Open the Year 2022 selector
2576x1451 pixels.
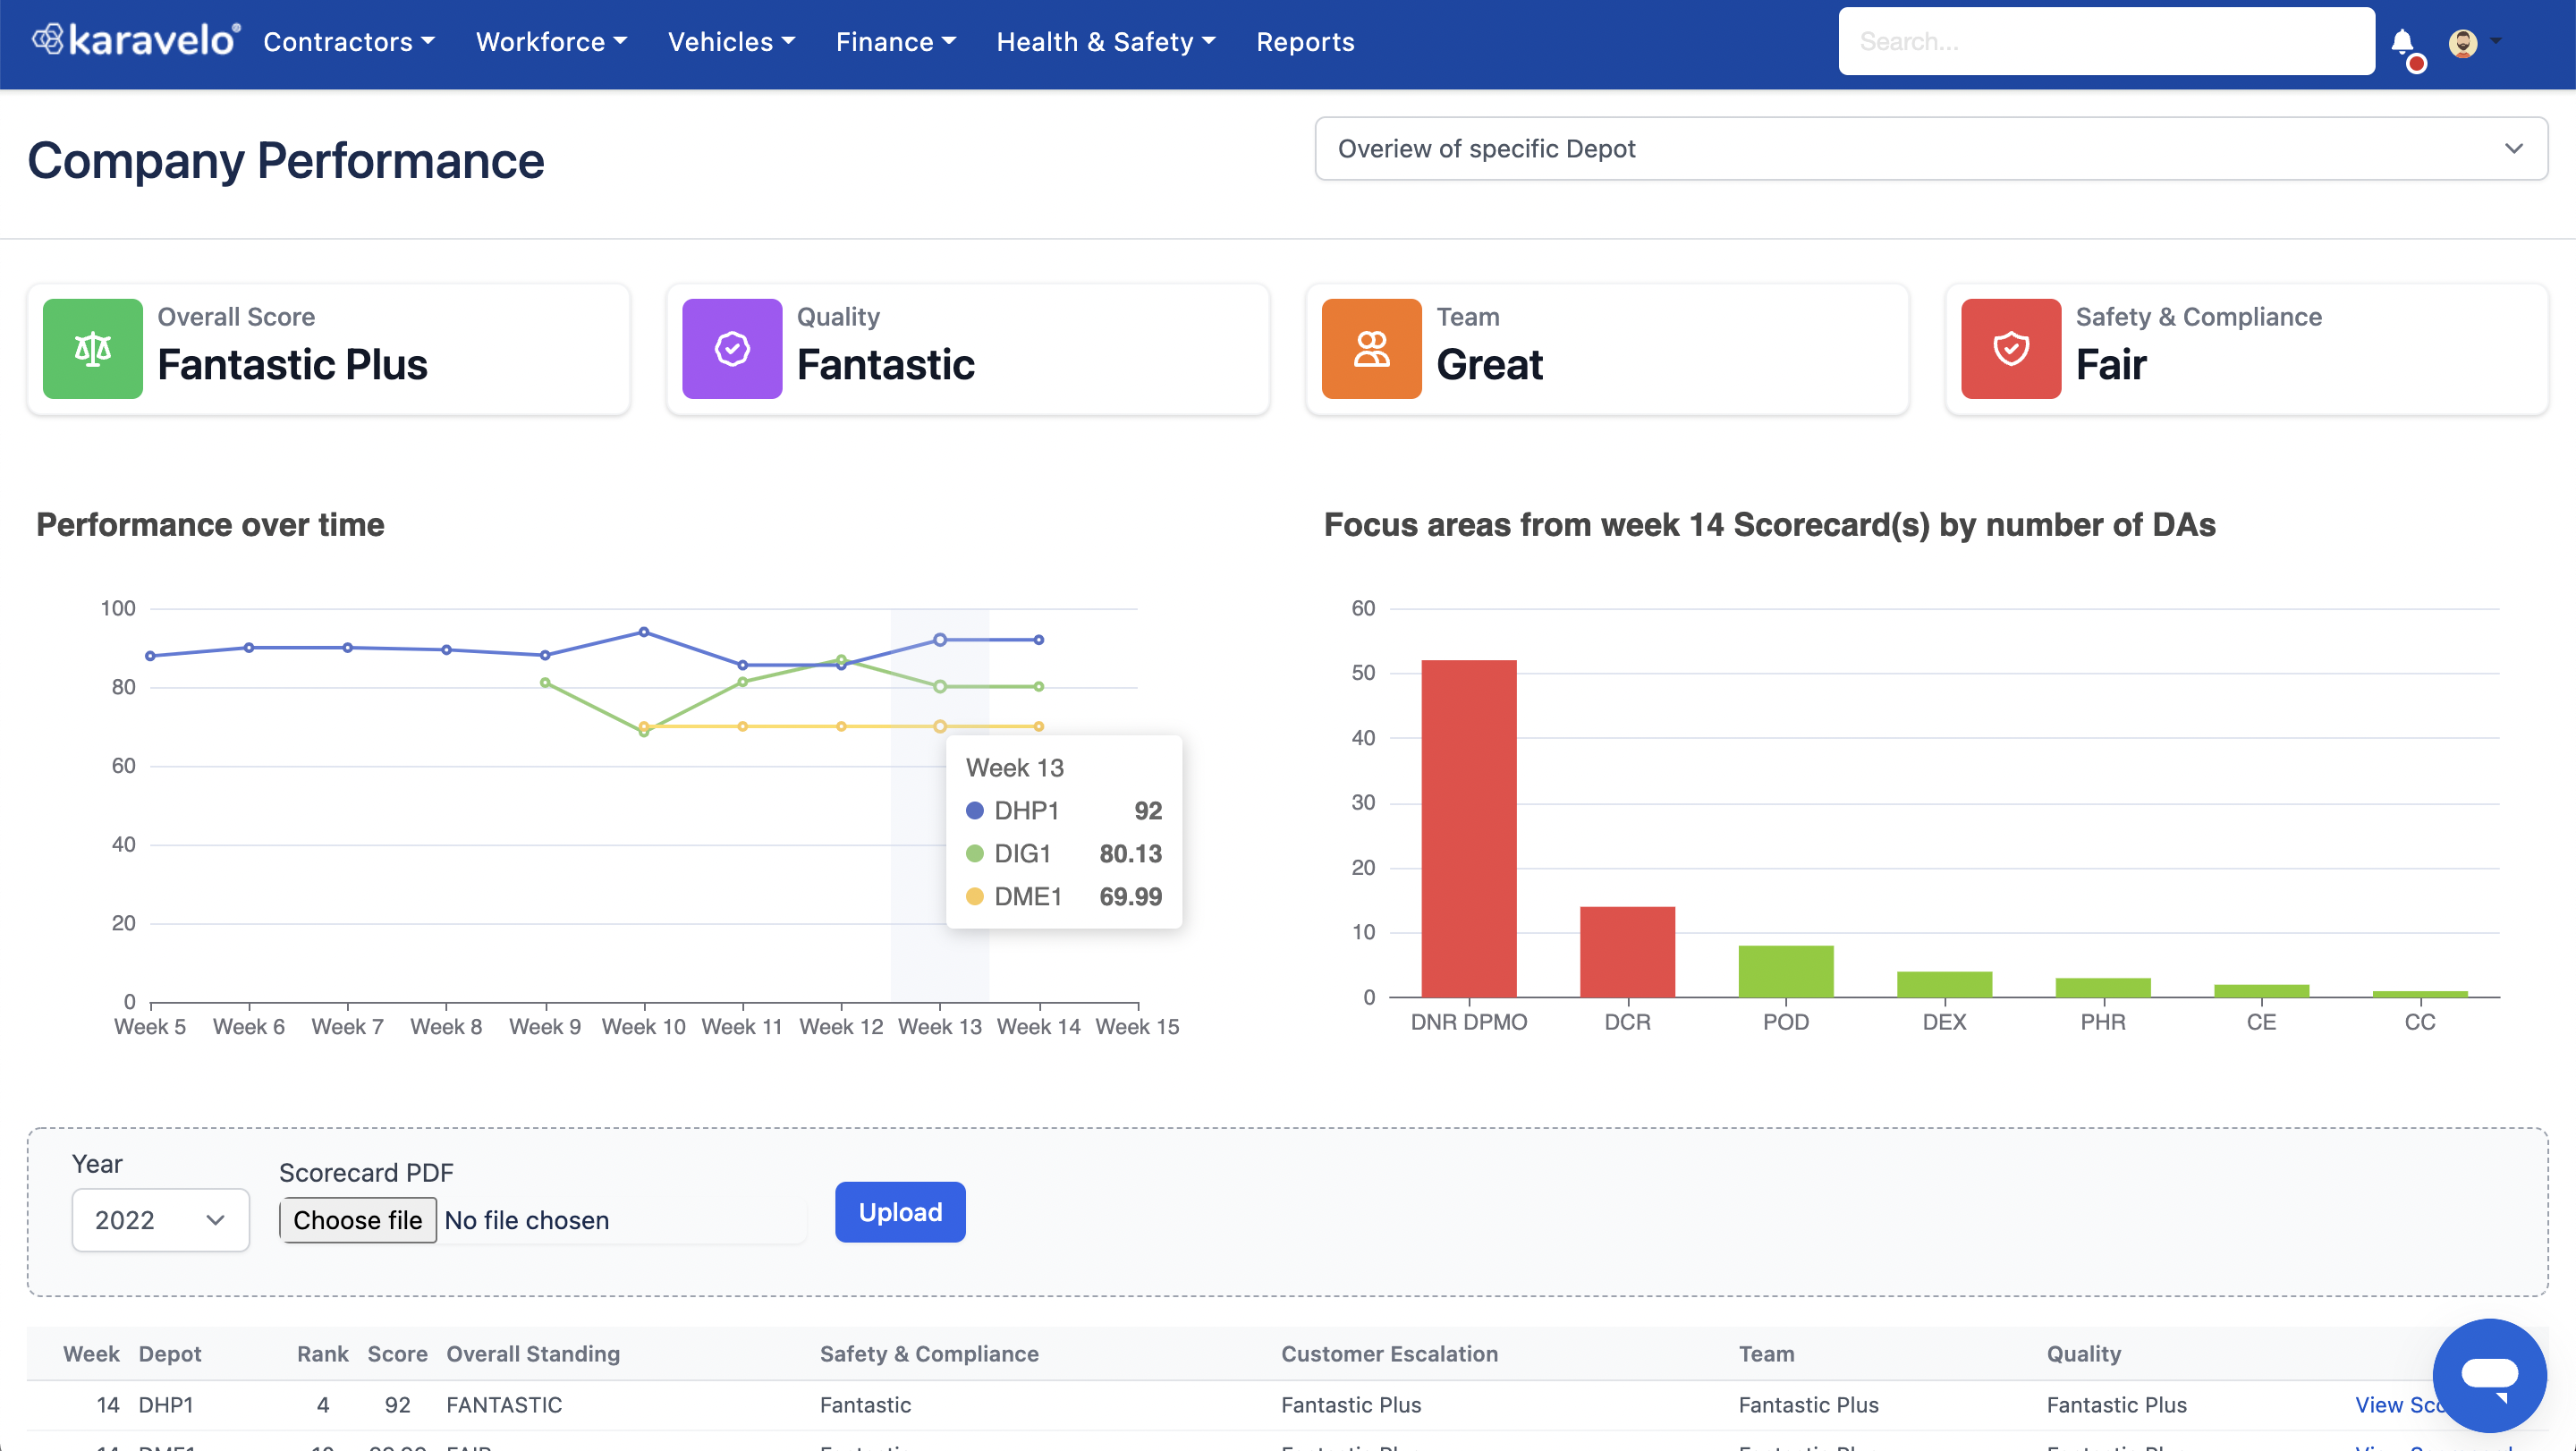[x=160, y=1220]
